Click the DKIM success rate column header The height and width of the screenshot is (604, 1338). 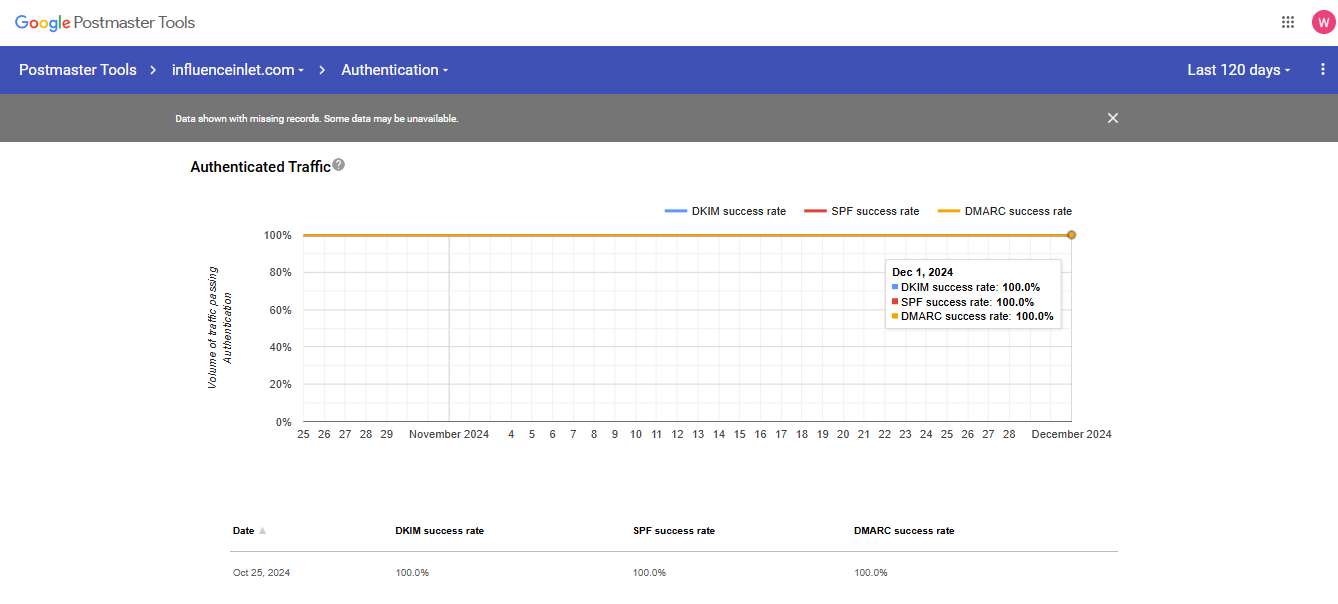click(x=439, y=531)
